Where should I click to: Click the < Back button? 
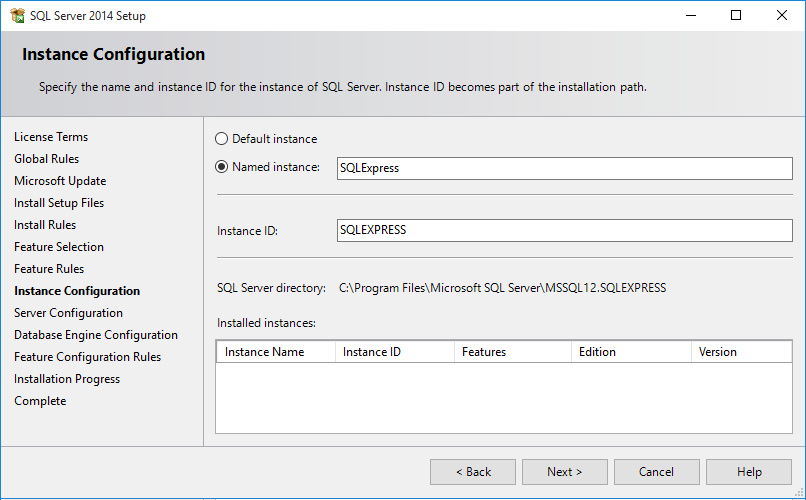[x=473, y=472]
